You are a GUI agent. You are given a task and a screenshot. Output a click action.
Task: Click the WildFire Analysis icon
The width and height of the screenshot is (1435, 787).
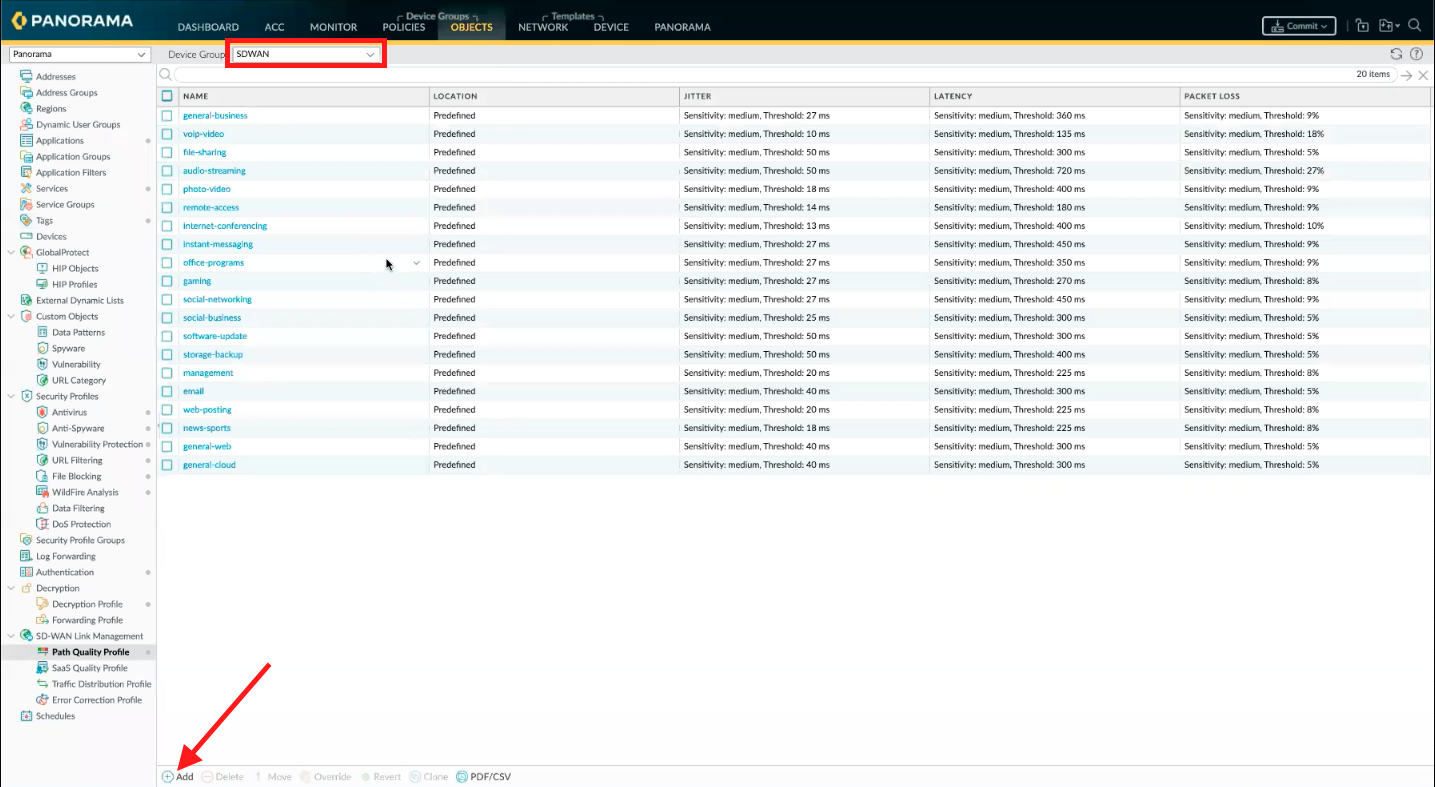click(x=43, y=492)
